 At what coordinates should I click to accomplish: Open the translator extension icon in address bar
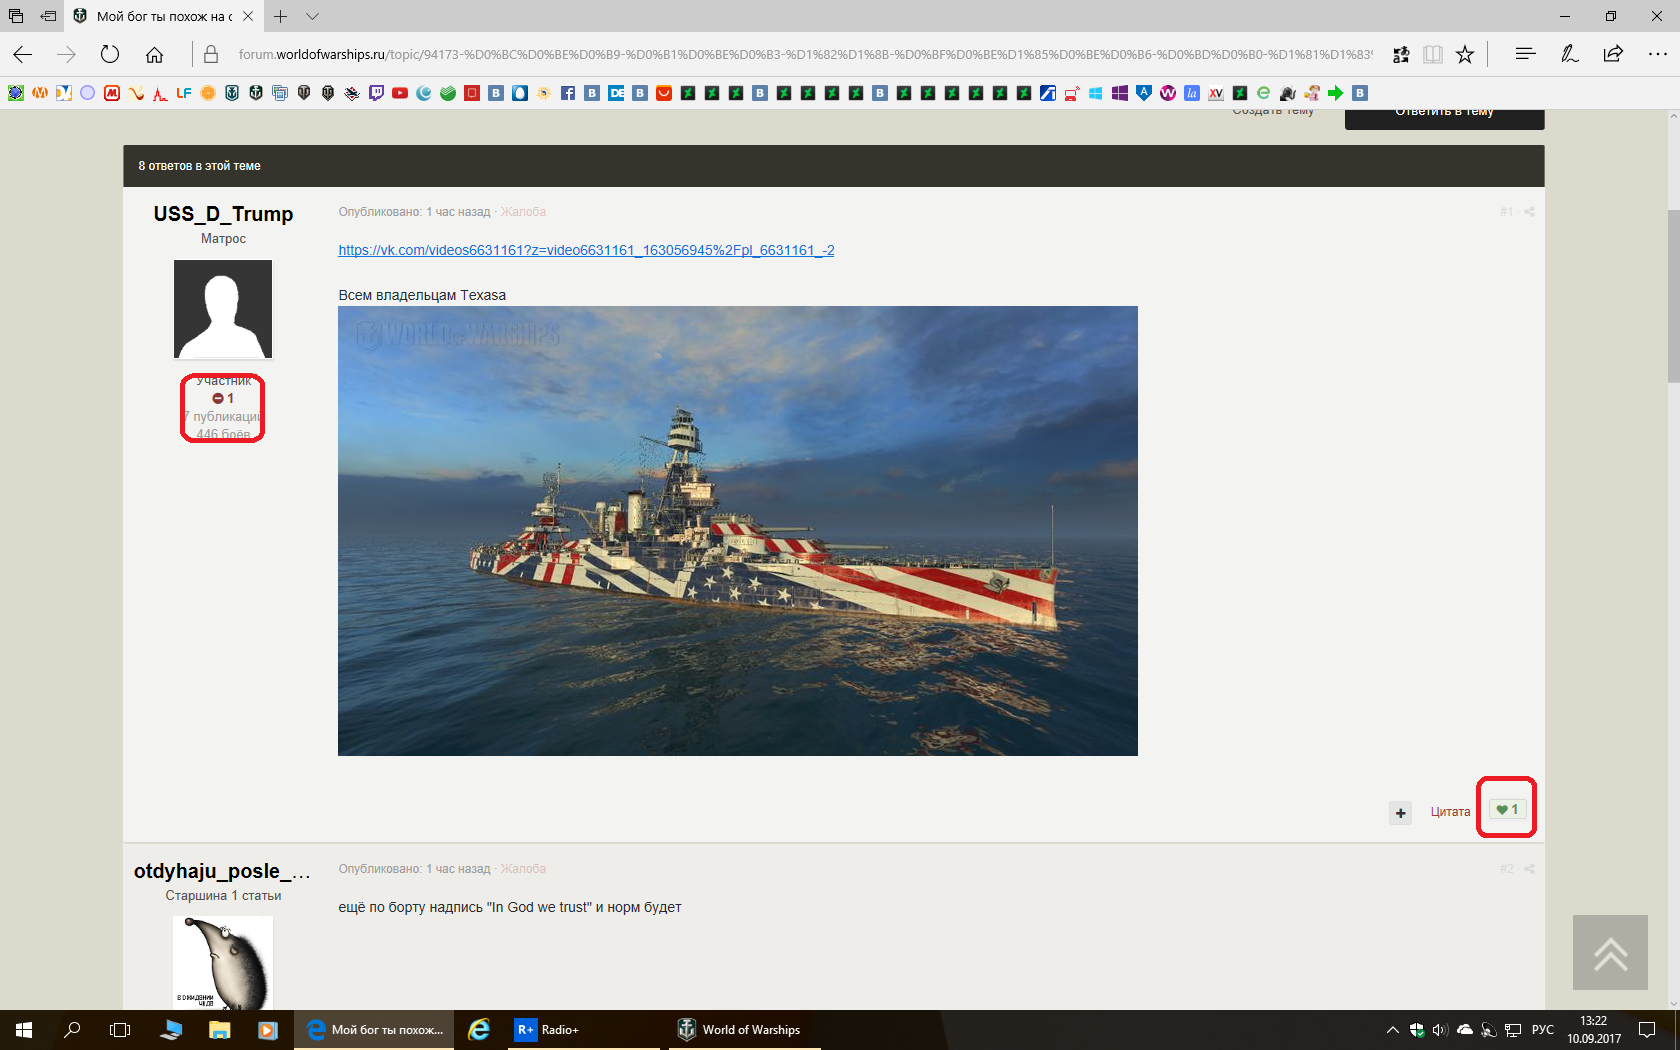coord(1401,54)
